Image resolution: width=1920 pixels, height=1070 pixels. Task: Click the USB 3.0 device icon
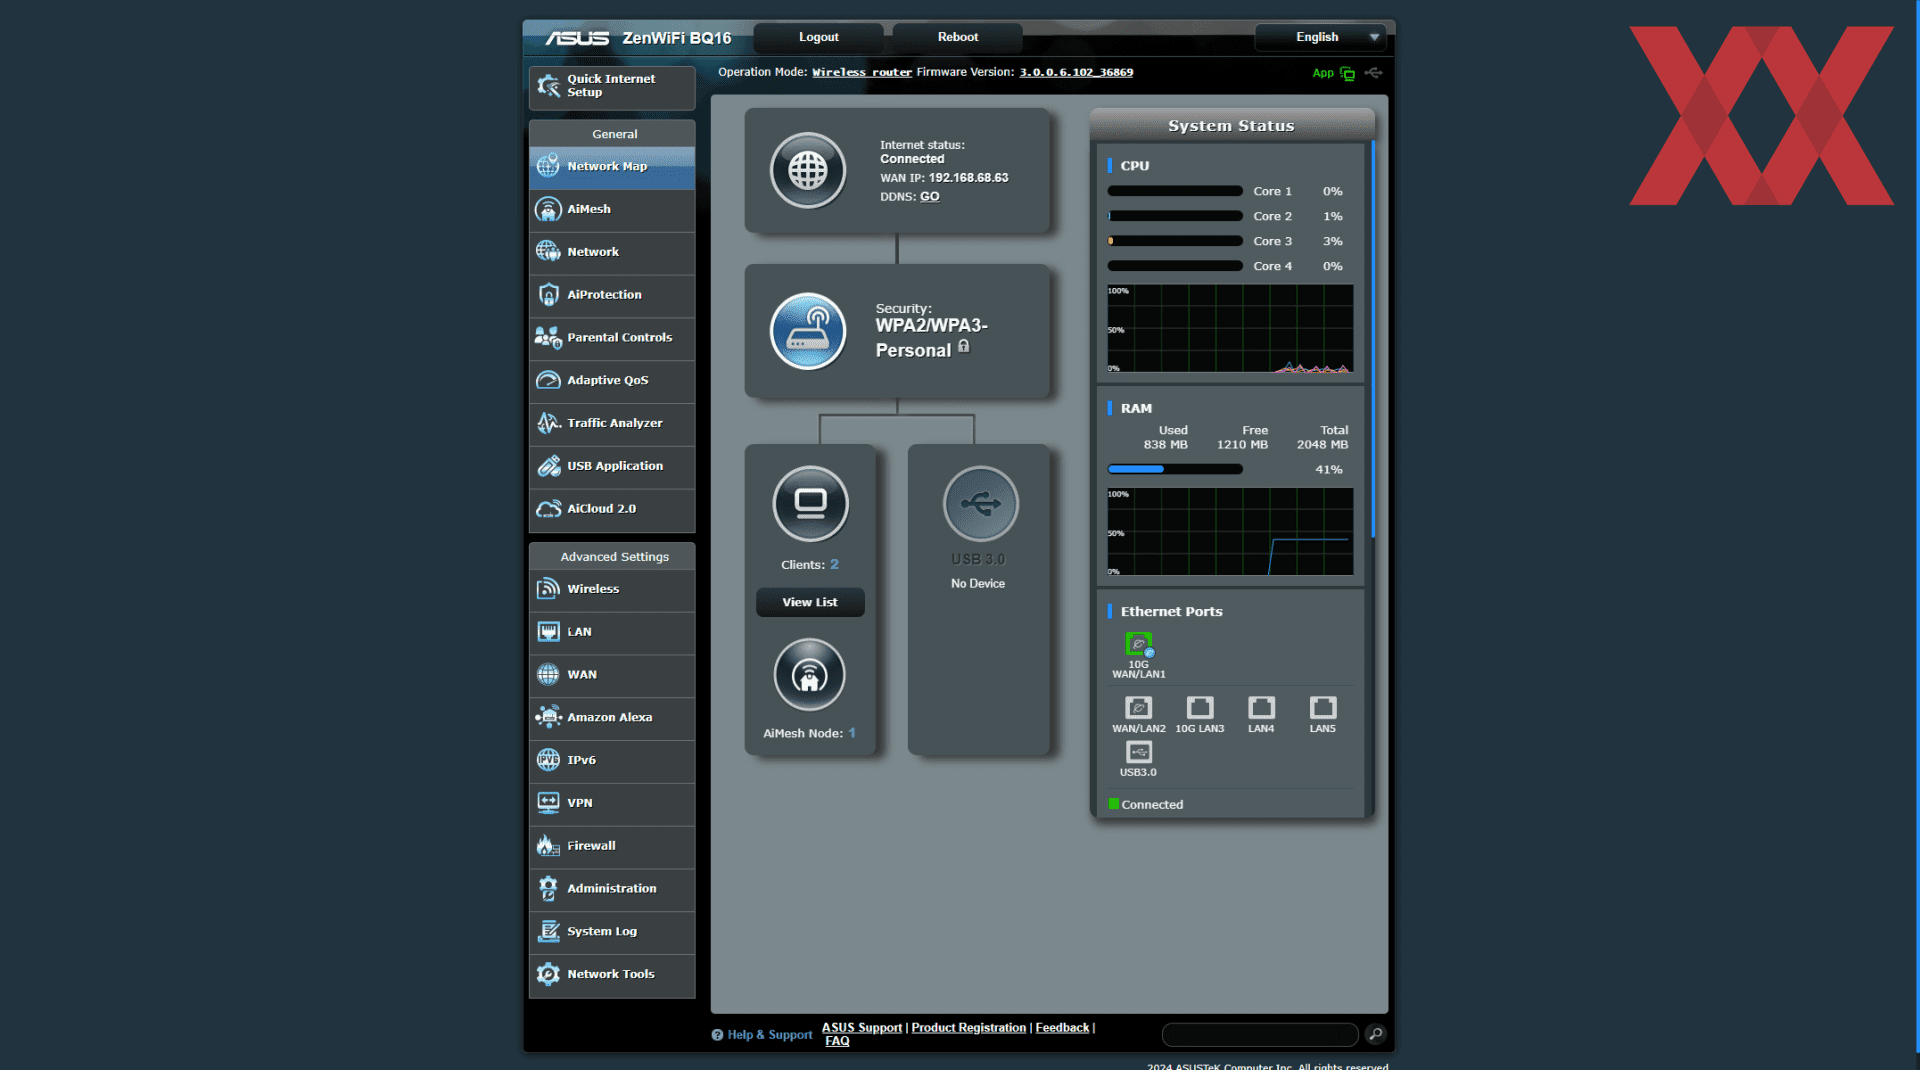pos(980,503)
